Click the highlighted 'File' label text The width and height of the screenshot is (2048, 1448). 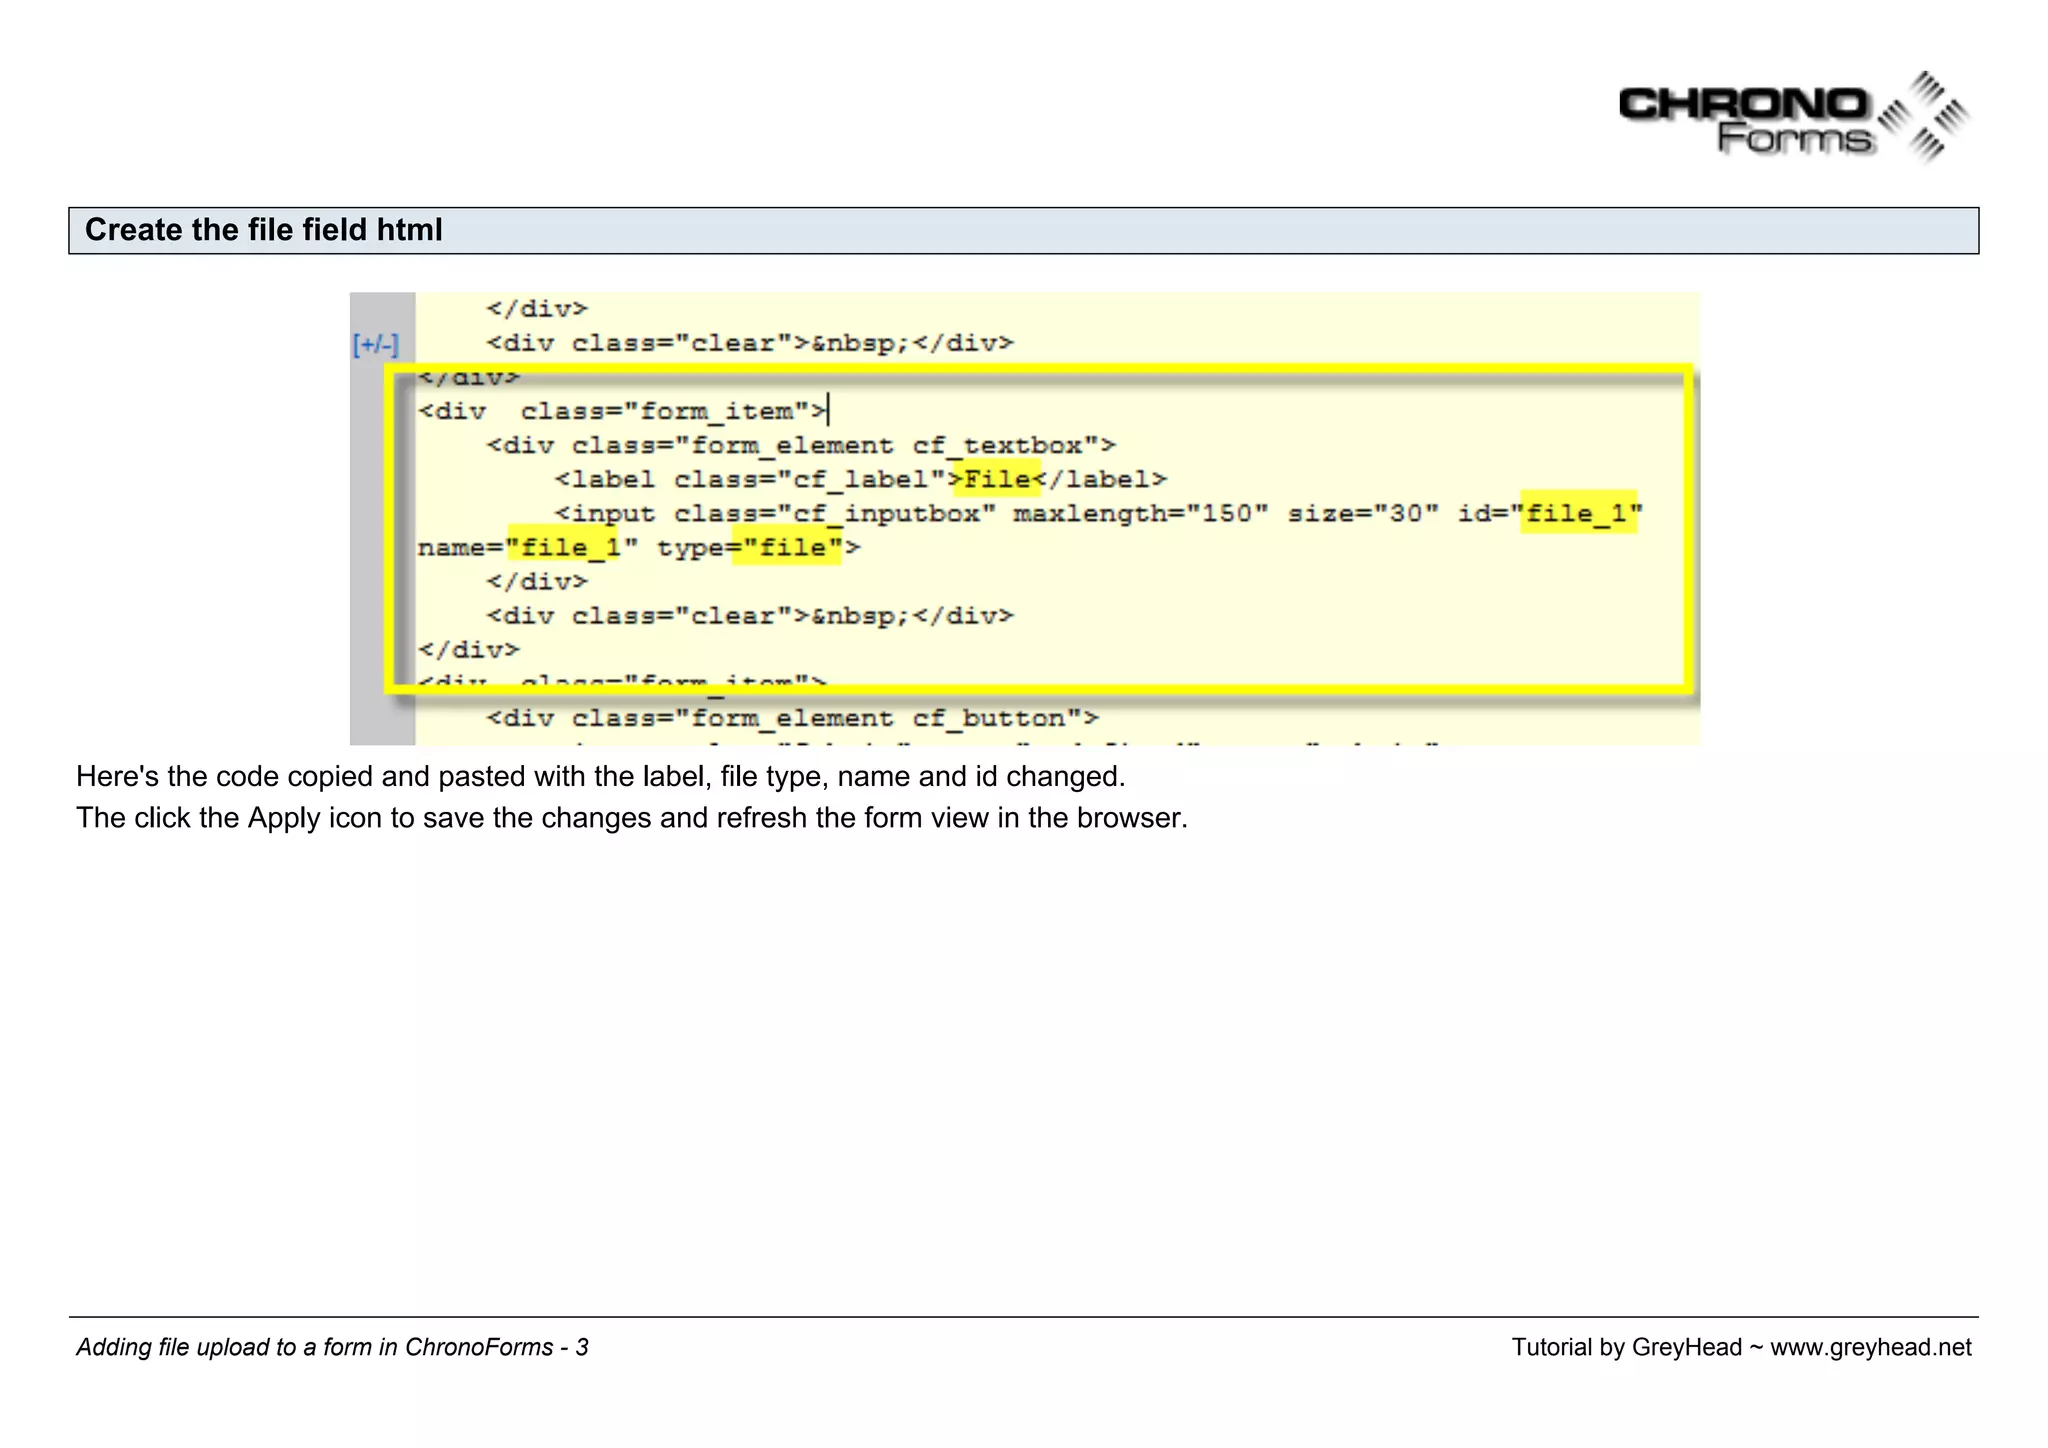tap(997, 480)
